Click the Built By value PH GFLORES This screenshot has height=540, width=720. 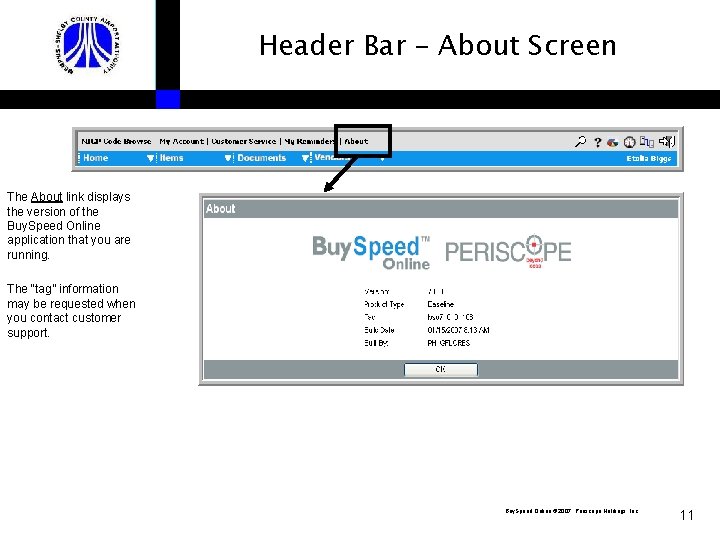pyautogui.click(x=449, y=343)
